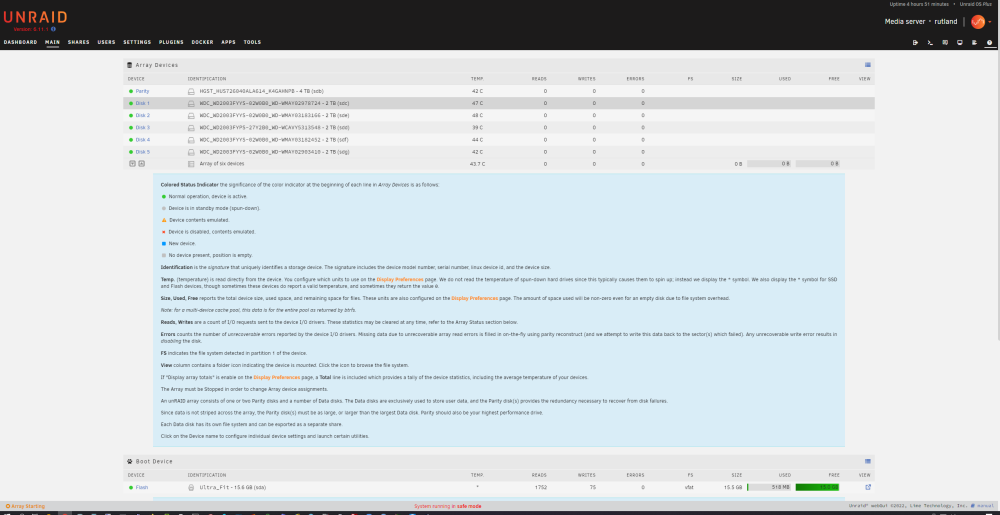
Task: Click the info monitor icon in navbar
Action: pyautogui.click(x=960, y=43)
